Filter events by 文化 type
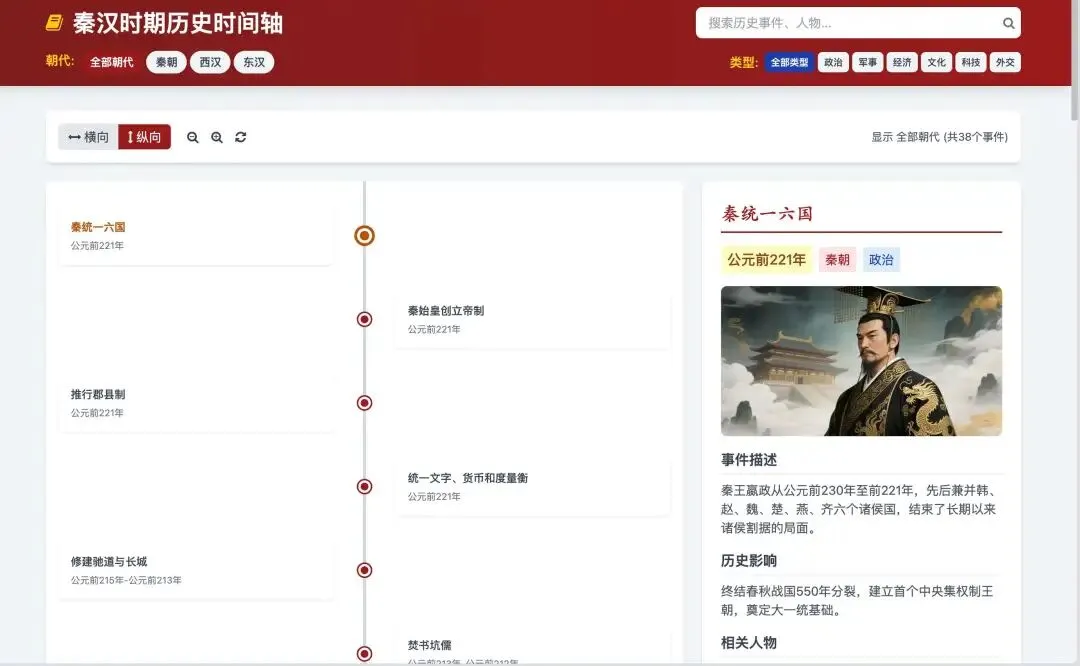This screenshot has width=1080, height=666. point(937,62)
